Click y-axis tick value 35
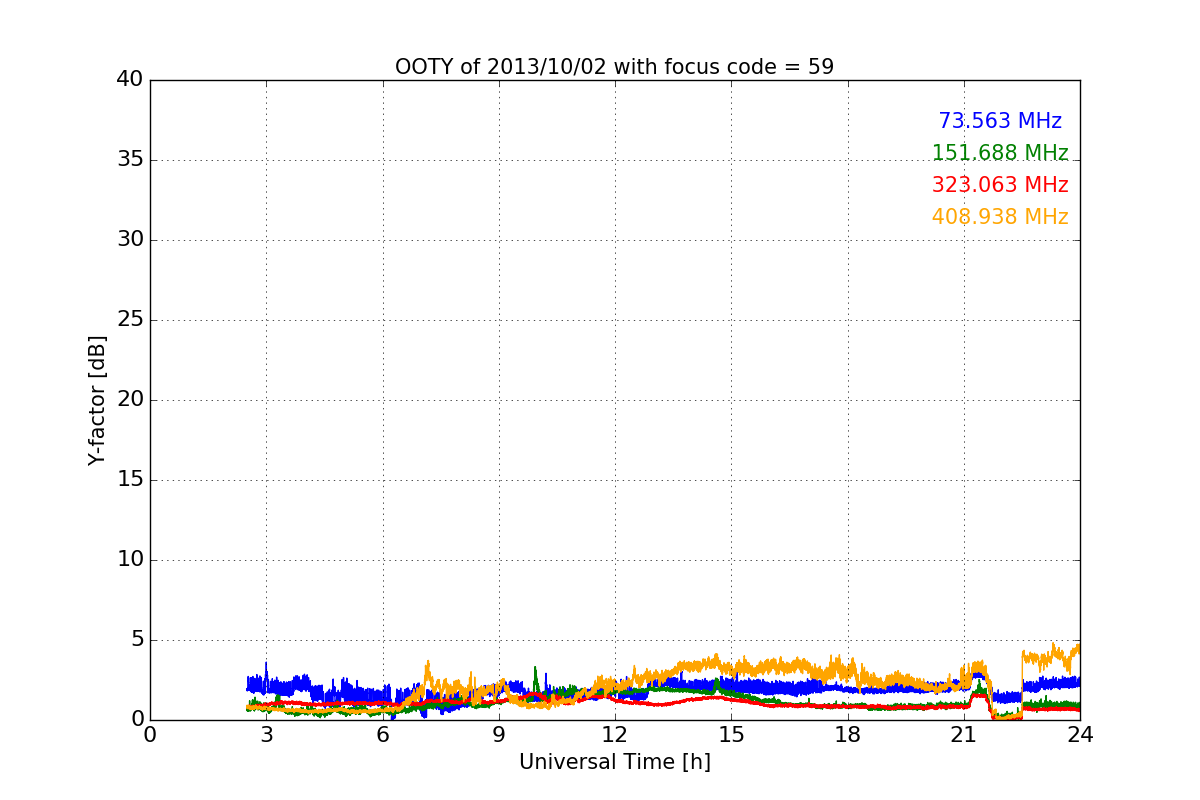This screenshot has height=800, width=1200. click(x=130, y=160)
